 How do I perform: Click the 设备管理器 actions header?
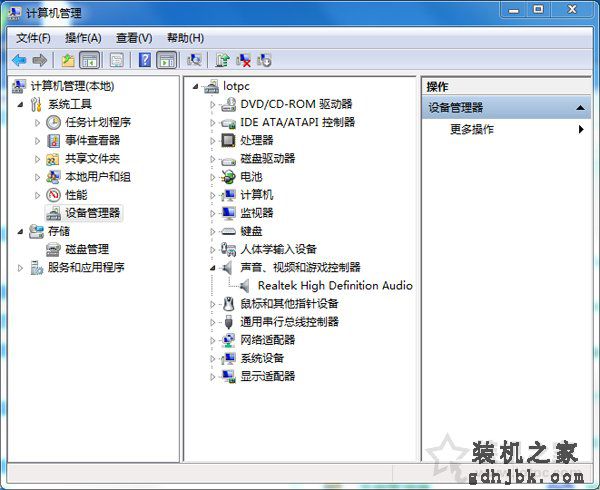[x=506, y=108]
